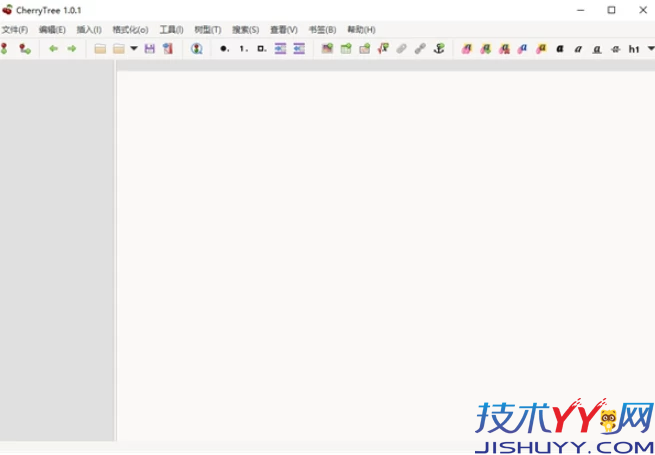
Task: Toggle bold text formatting
Action: (560, 49)
